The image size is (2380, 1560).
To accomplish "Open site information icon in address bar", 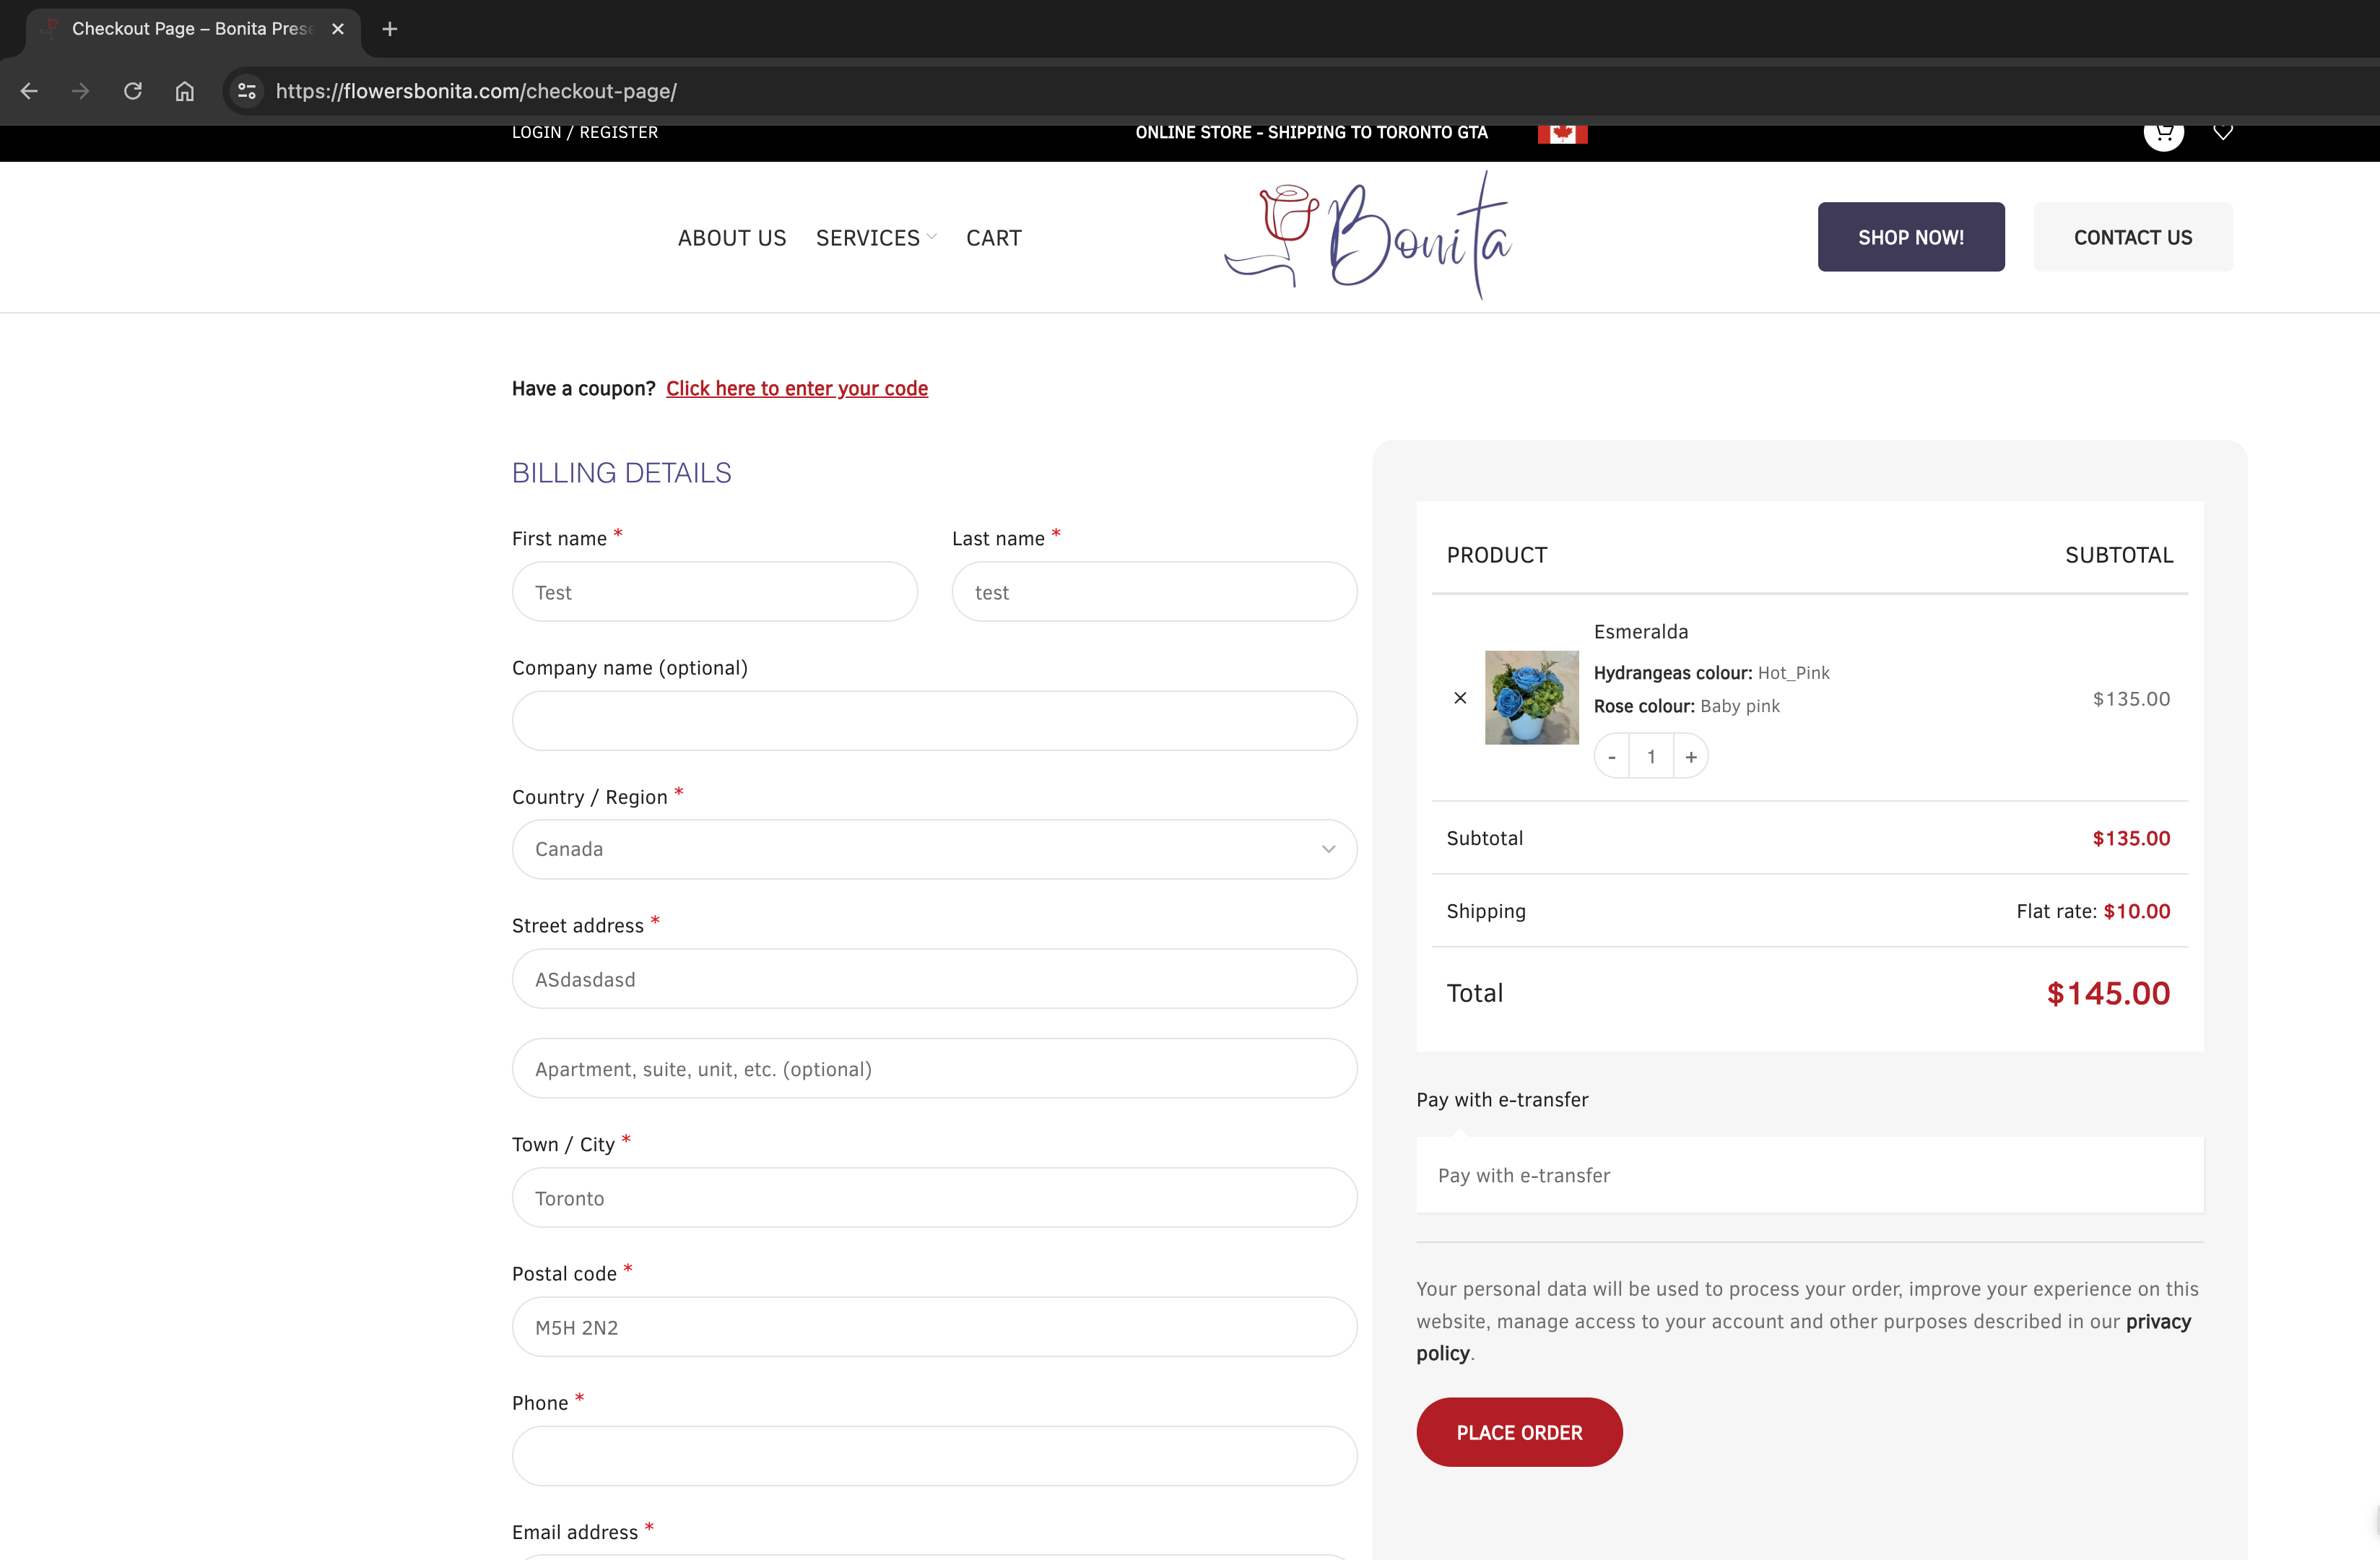I will (246, 91).
